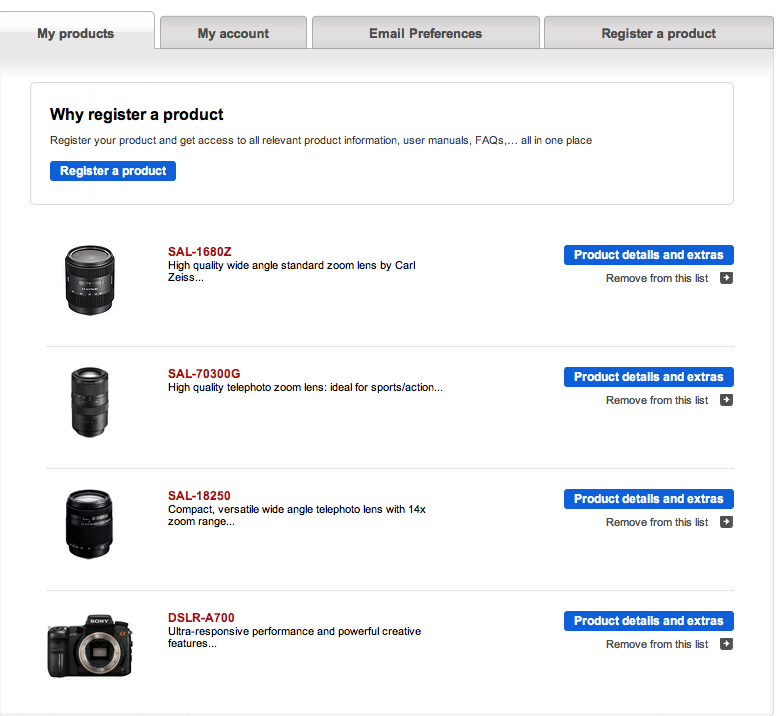The height and width of the screenshot is (716, 784).
Task: Click the arrow icon beside SAL-70300G remove link
Action: pyautogui.click(x=727, y=401)
